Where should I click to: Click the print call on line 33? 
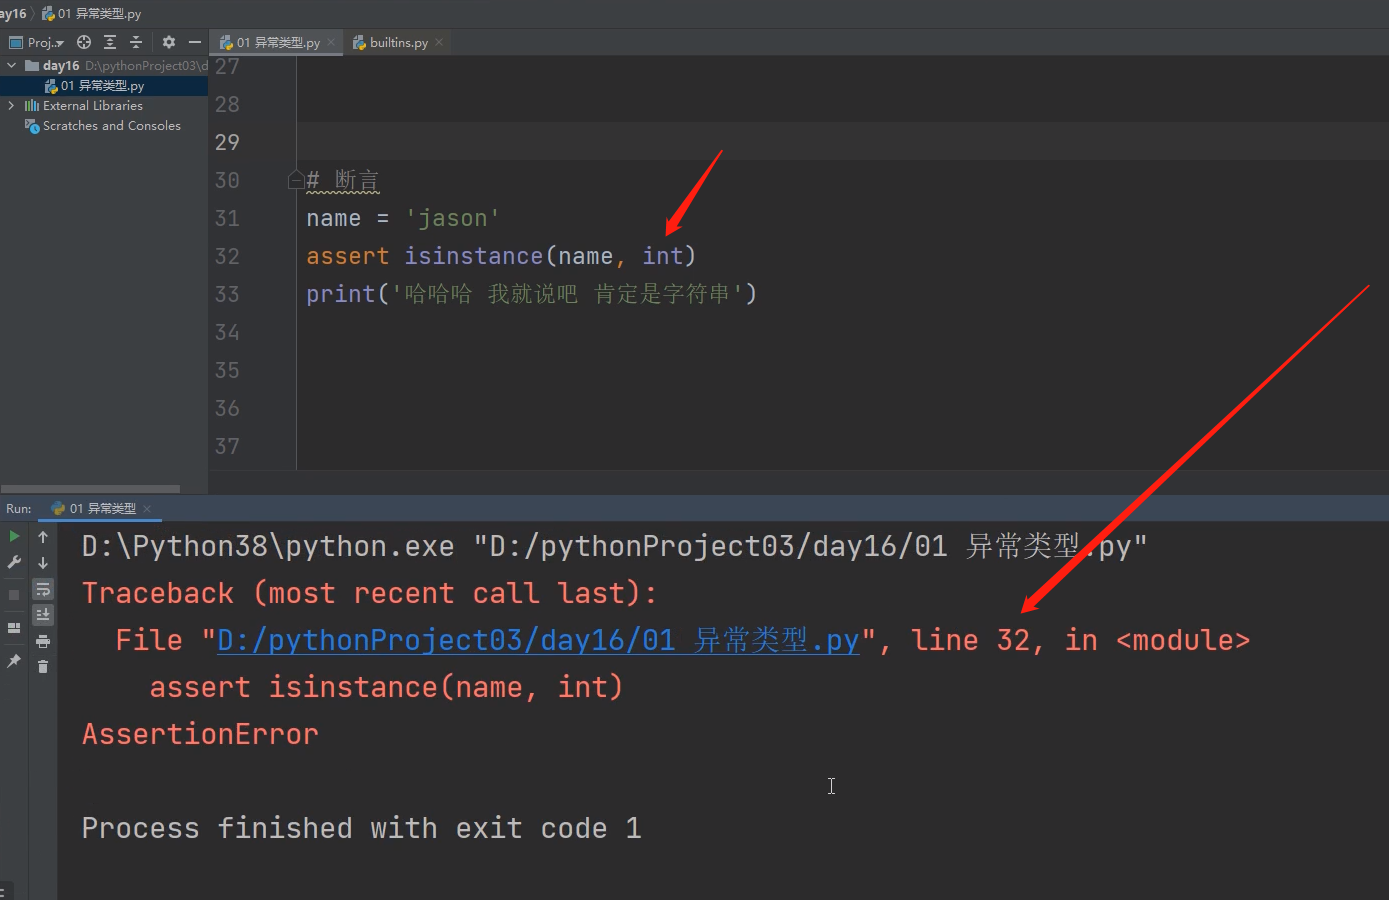[340, 294]
